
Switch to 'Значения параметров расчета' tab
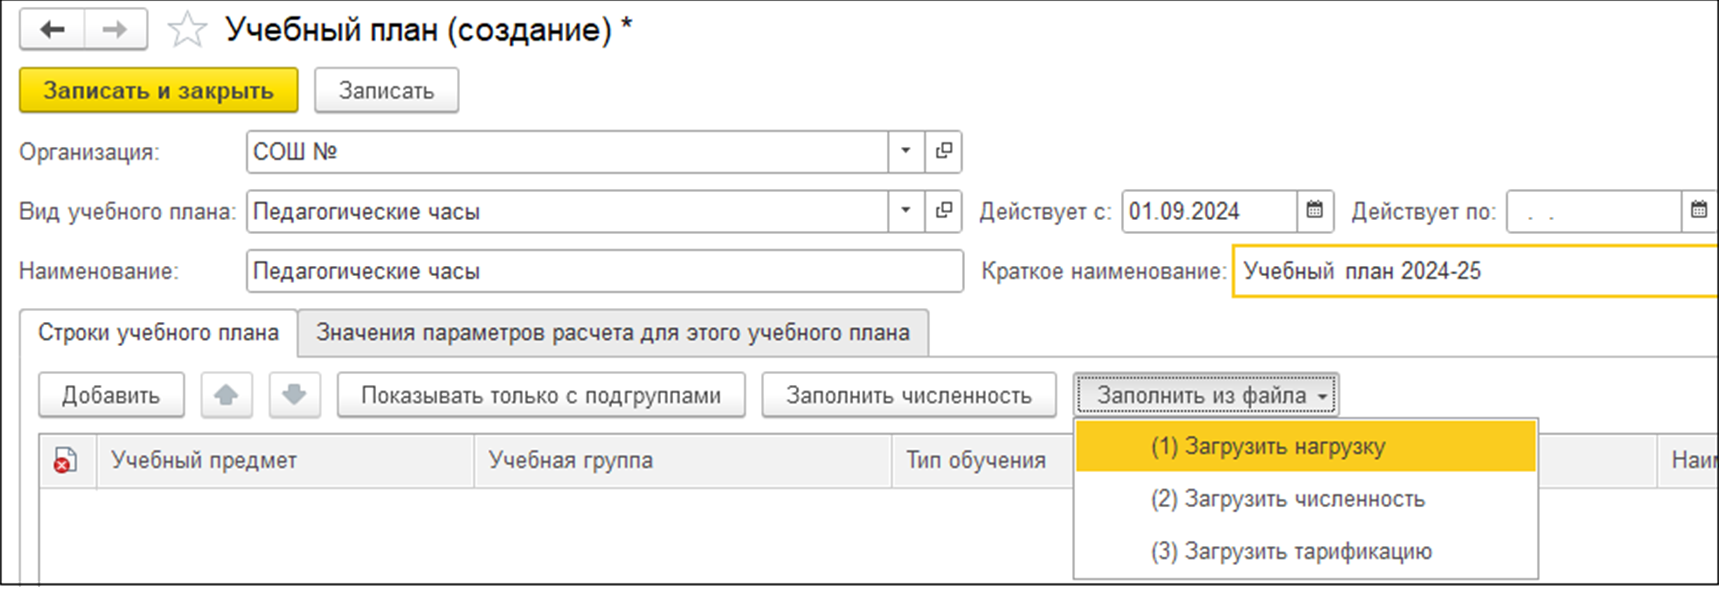[612, 333]
